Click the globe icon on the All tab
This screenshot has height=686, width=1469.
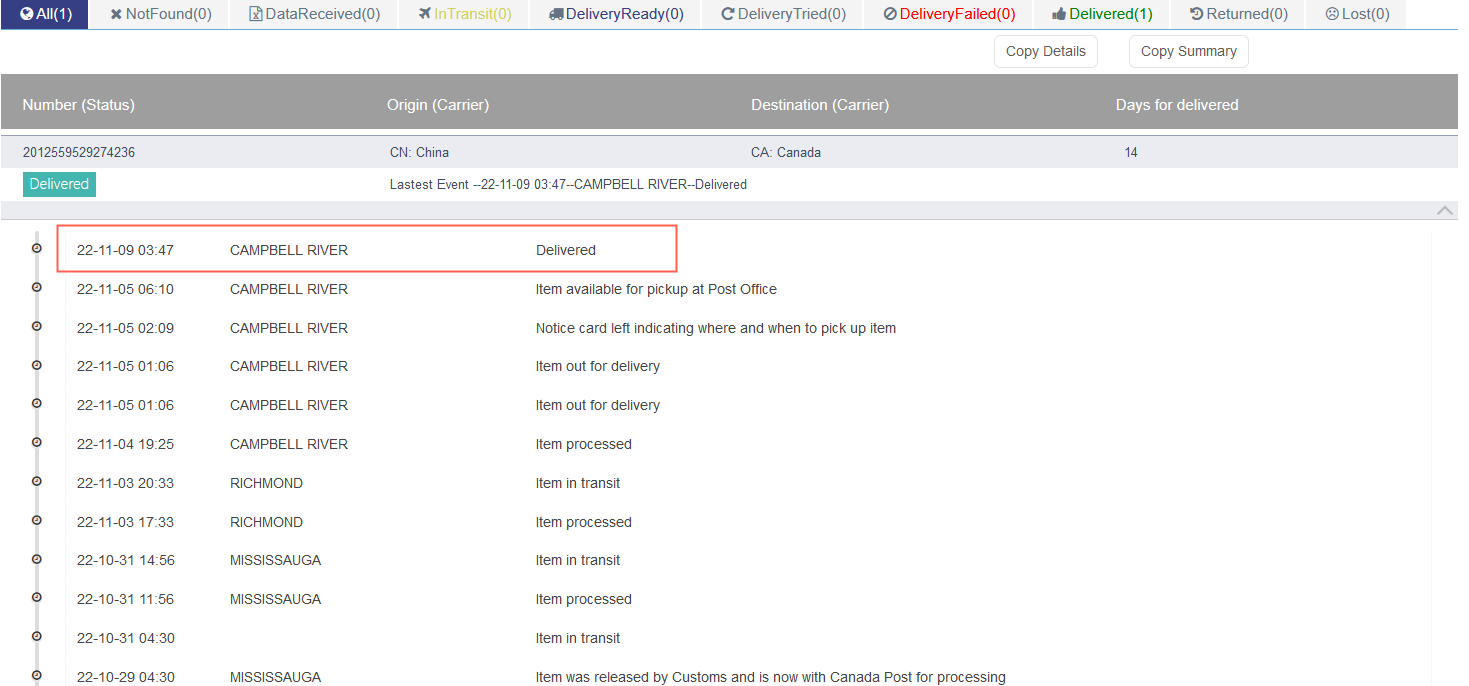27,14
